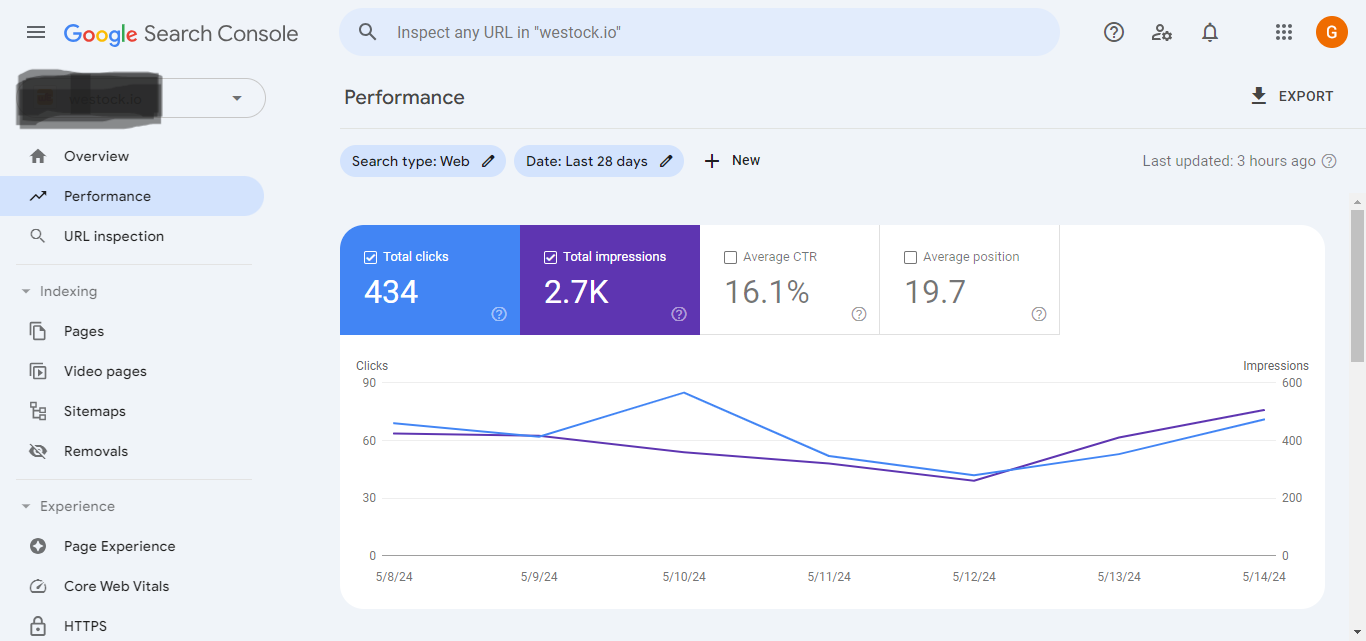Click the 5/10/24 clicks peak on chart
This screenshot has height=641, width=1366.
[684, 392]
